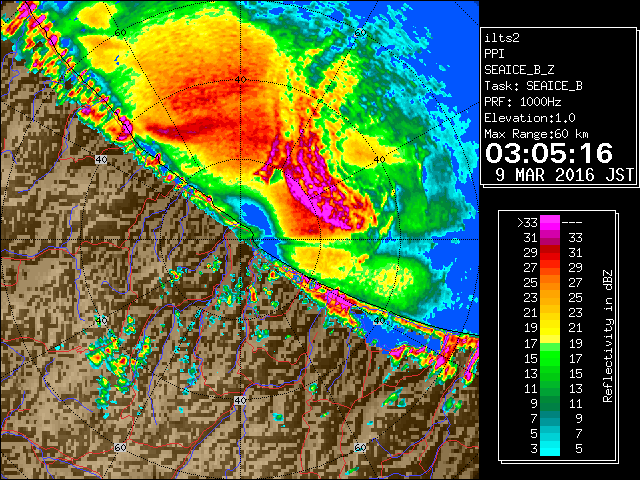Click the 60 km ring label over northwest echoes

point(120,32)
